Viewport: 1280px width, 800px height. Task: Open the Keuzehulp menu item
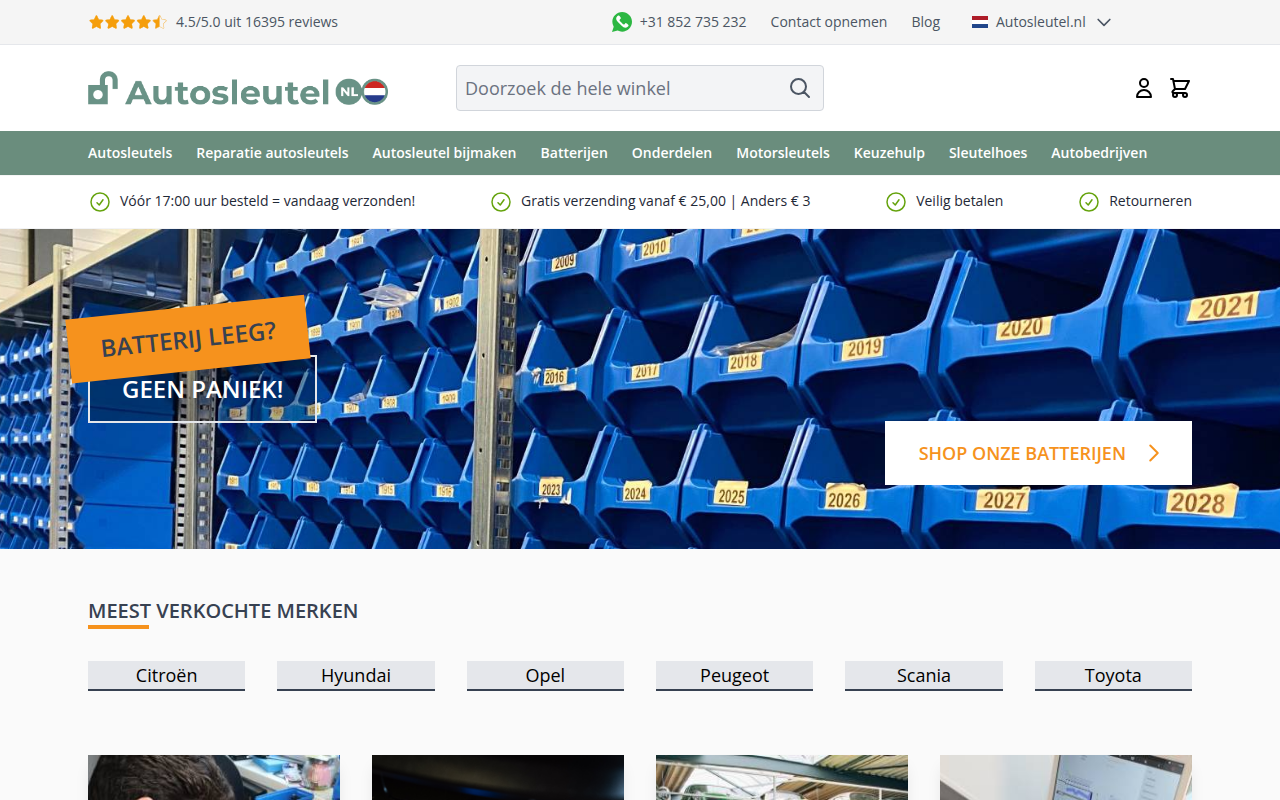pos(889,153)
